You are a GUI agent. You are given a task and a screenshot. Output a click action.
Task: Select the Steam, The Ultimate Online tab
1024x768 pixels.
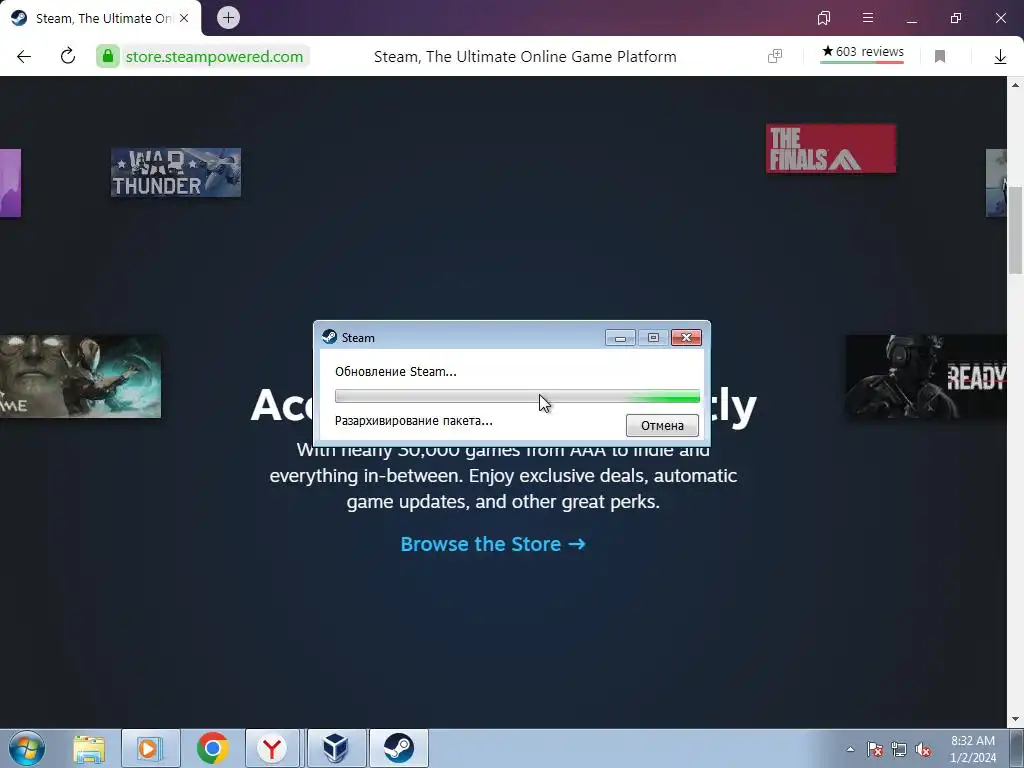(x=103, y=18)
